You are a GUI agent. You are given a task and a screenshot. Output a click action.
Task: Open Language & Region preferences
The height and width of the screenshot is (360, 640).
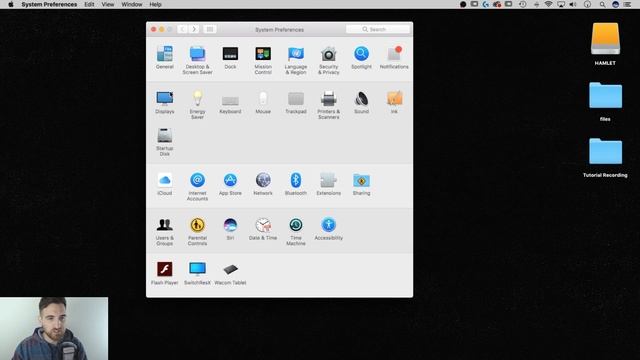[296, 60]
